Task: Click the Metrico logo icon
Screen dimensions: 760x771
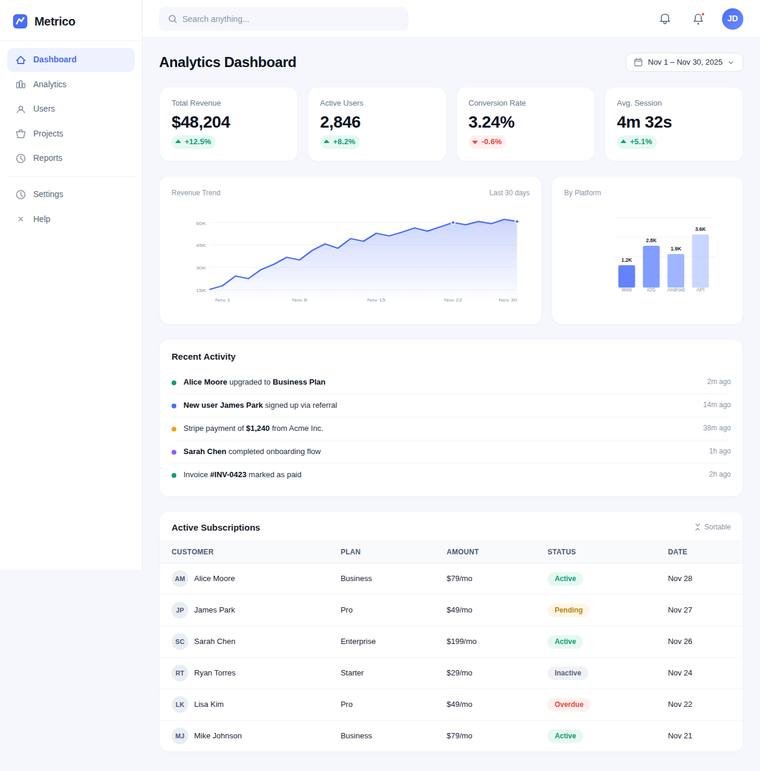Action: click(20, 21)
